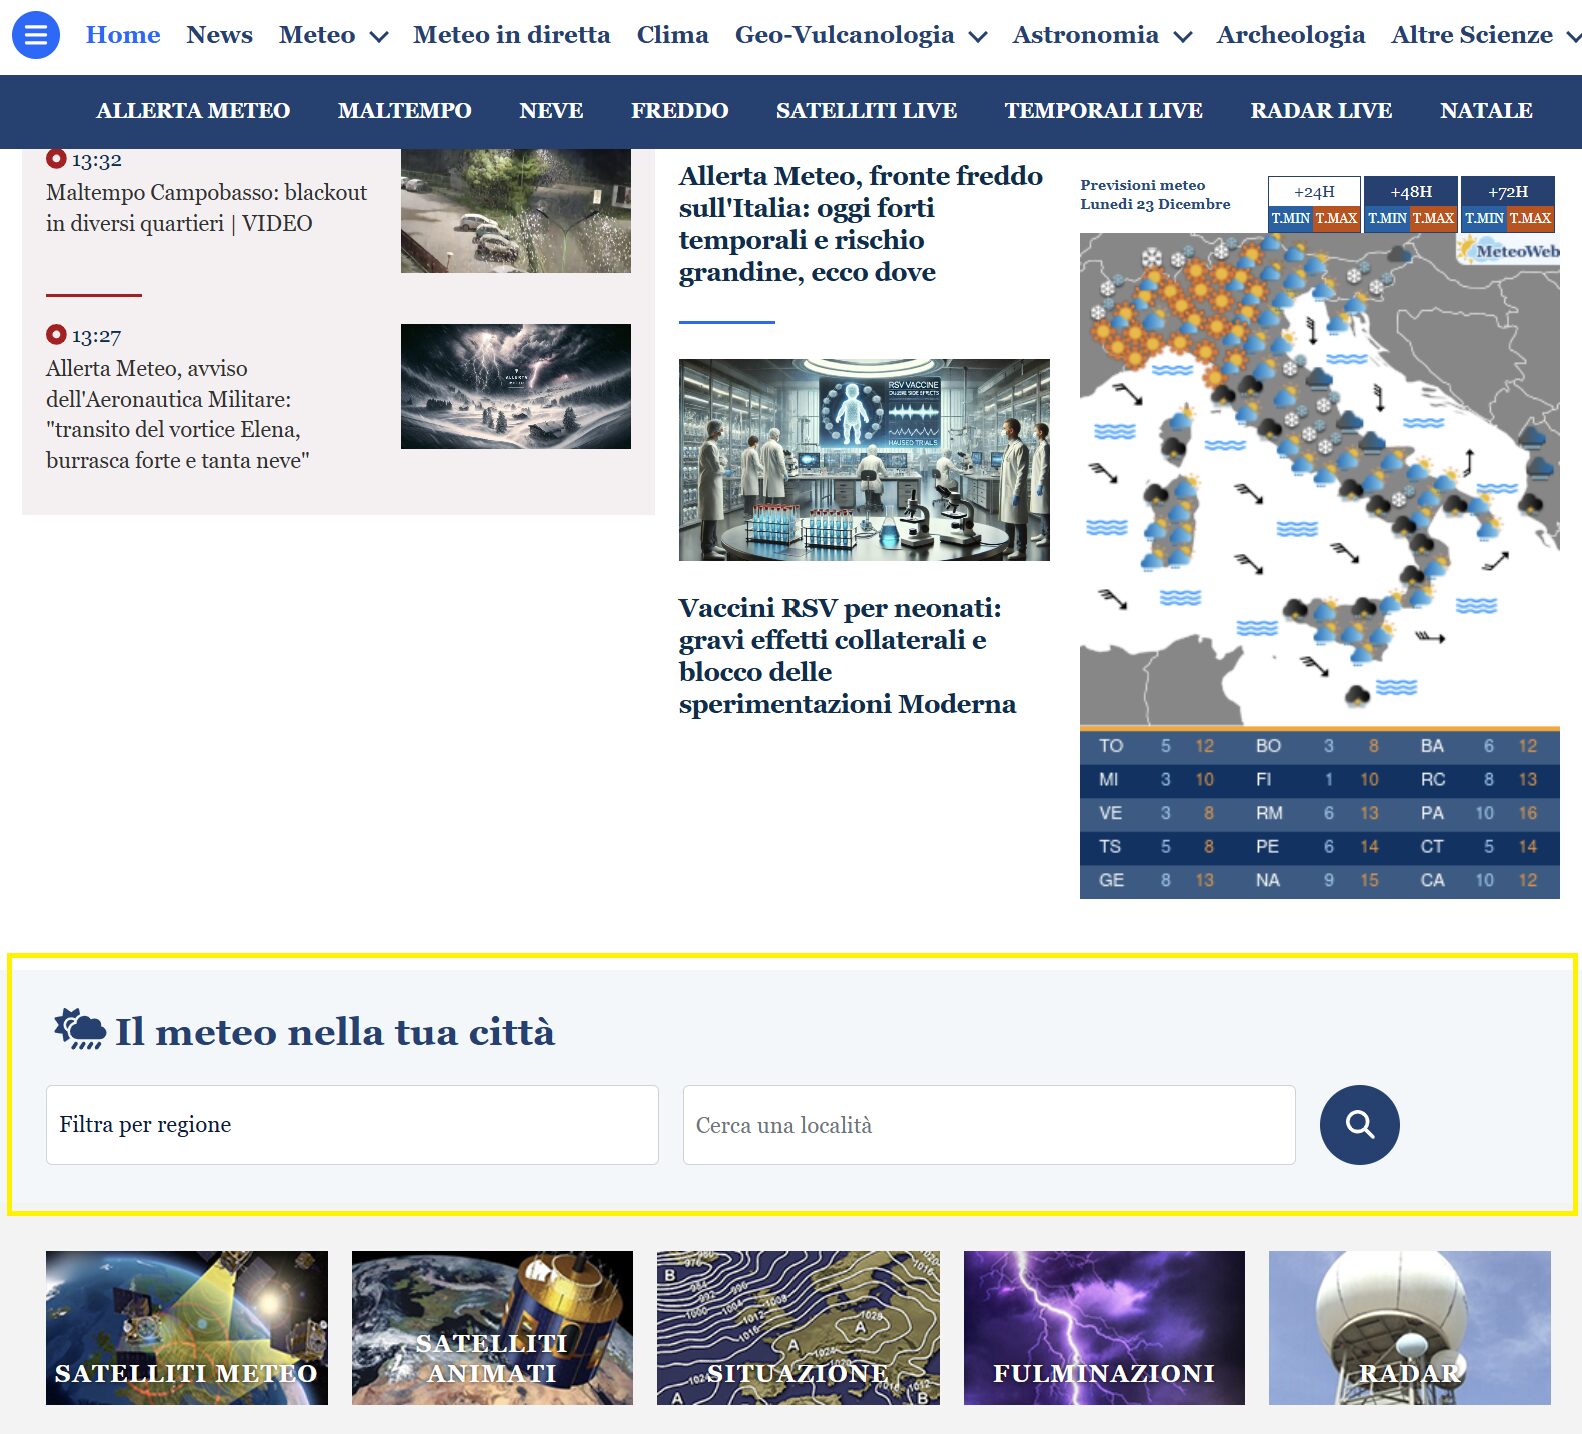Viewport: 1582px width, 1434px height.
Task: Open the RADAR tile
Action: (x=1410, y=1328)
